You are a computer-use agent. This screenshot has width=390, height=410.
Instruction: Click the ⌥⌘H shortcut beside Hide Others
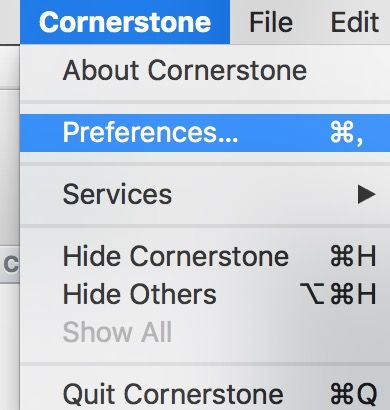click(x=338, y=294)
